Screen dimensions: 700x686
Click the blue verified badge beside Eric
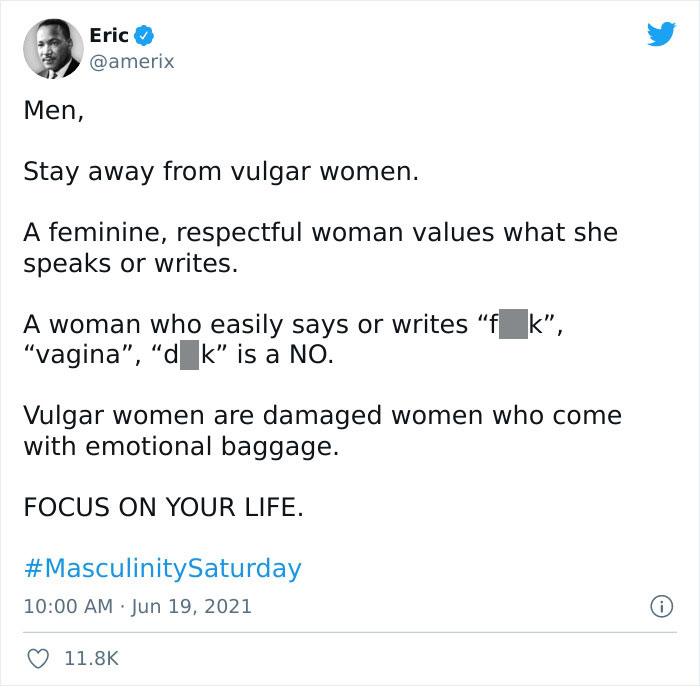pos(144,36)
